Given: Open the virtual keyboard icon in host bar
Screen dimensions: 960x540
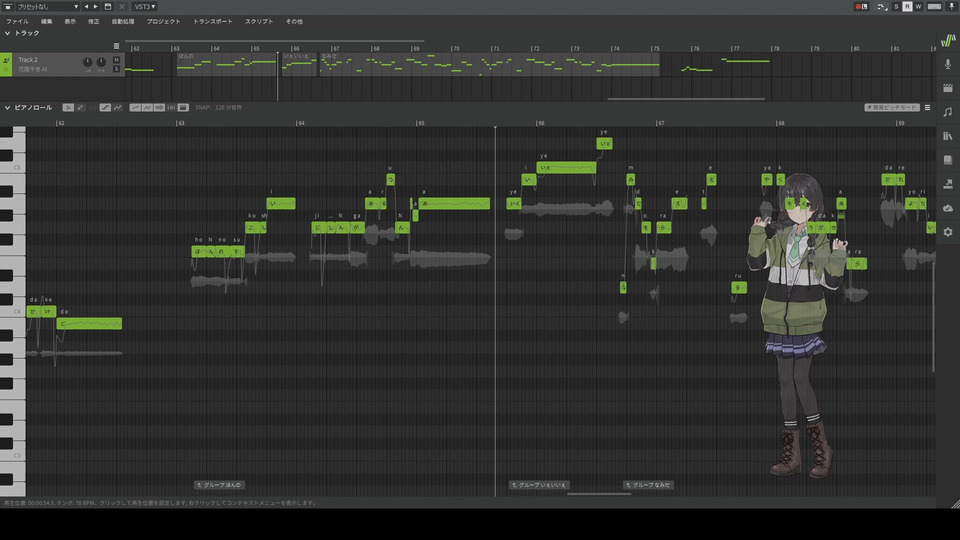Looking at the screenshot, I should [x=934, y=7].
